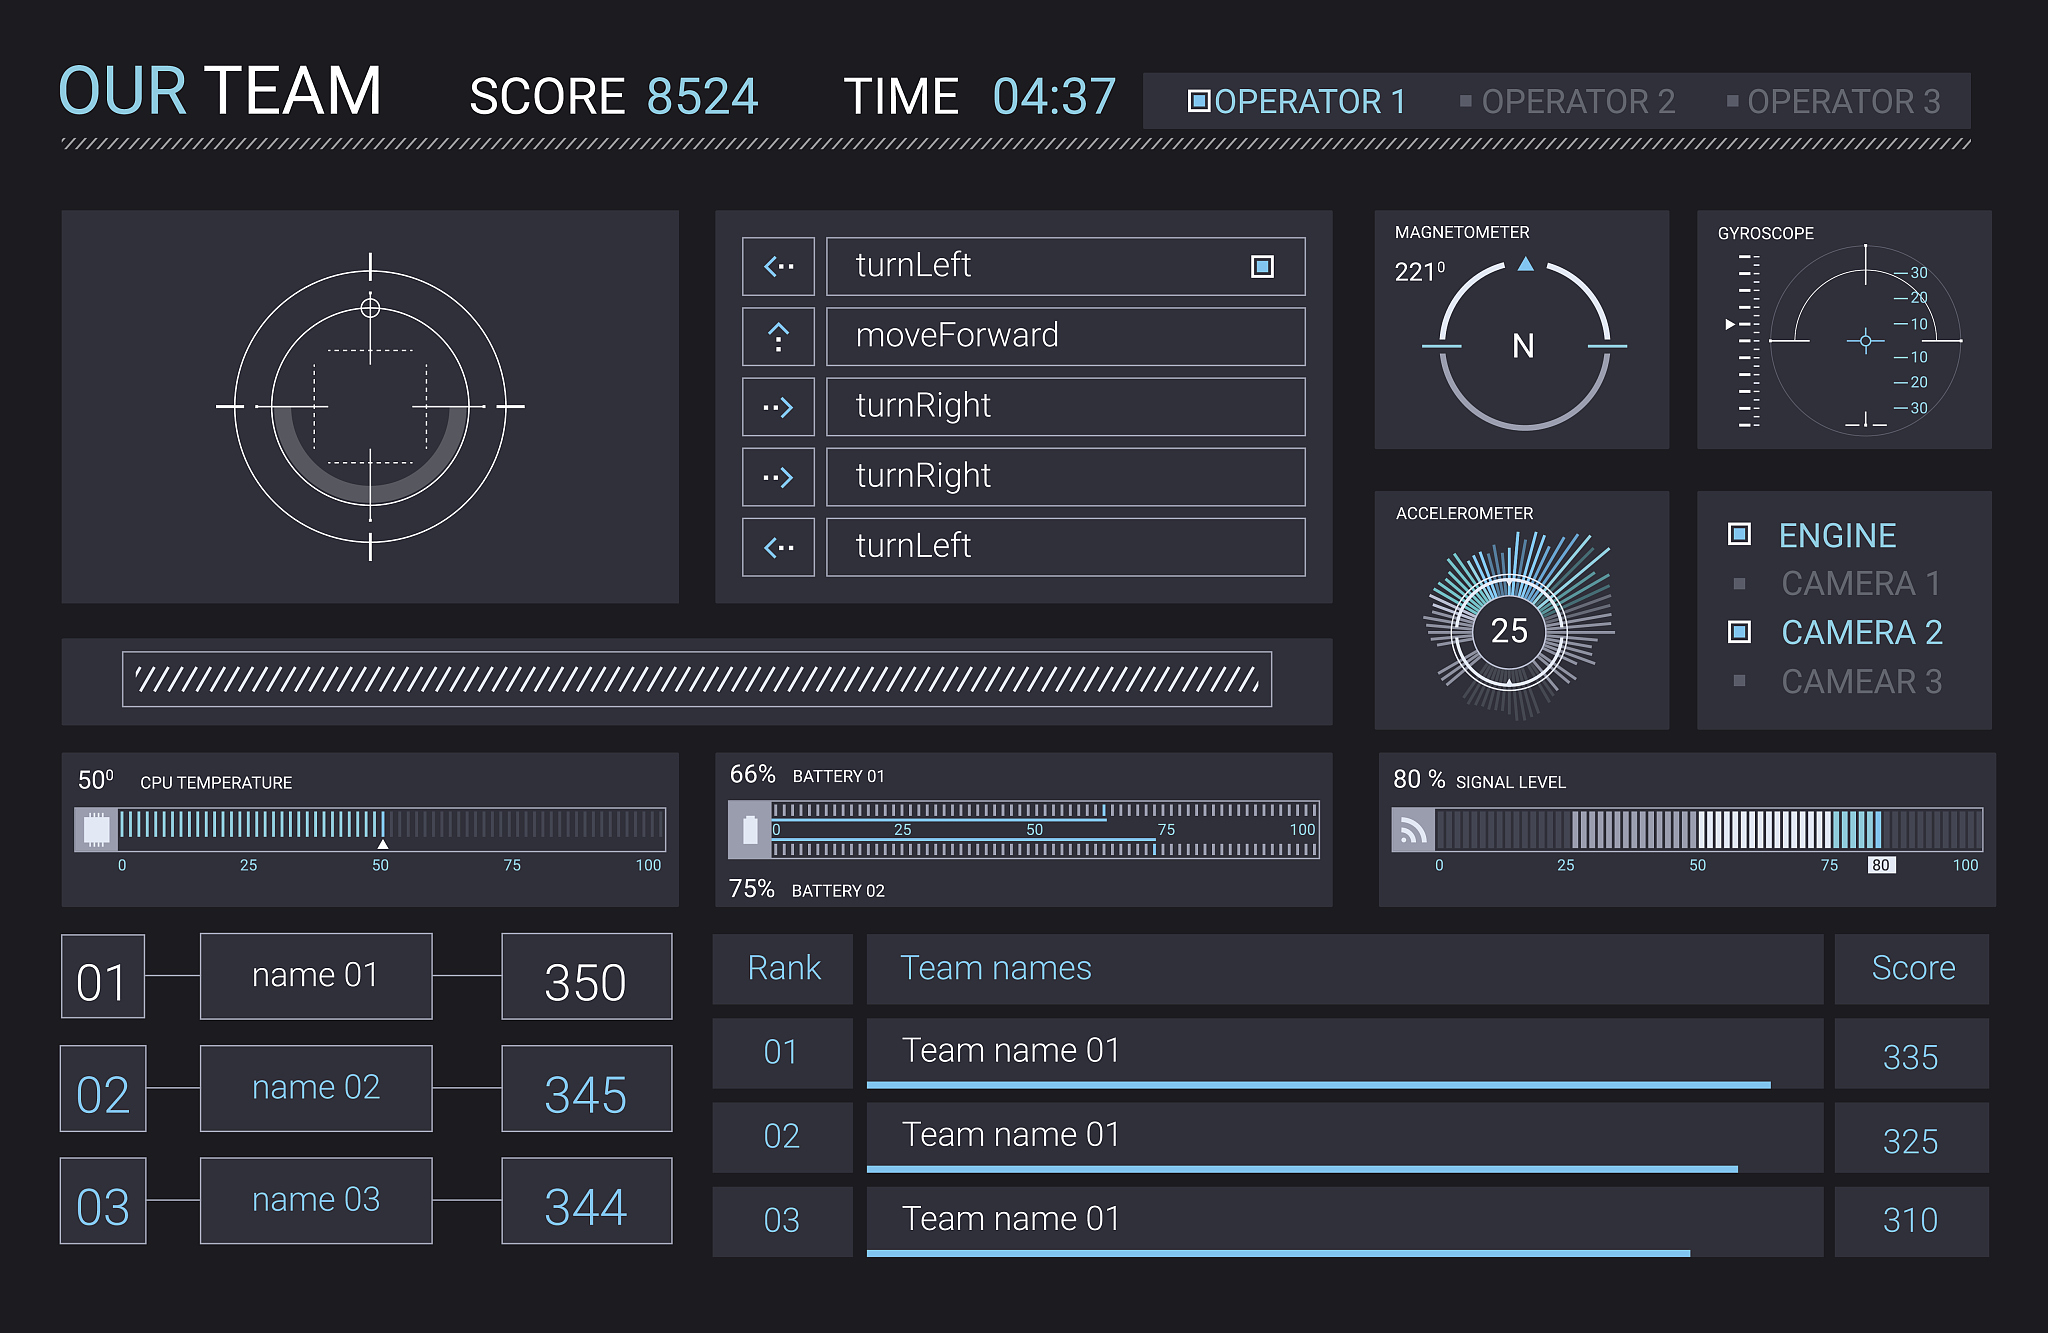
Task: Click the CPU temperature slider pointer
Action: [x=382, y=844]
